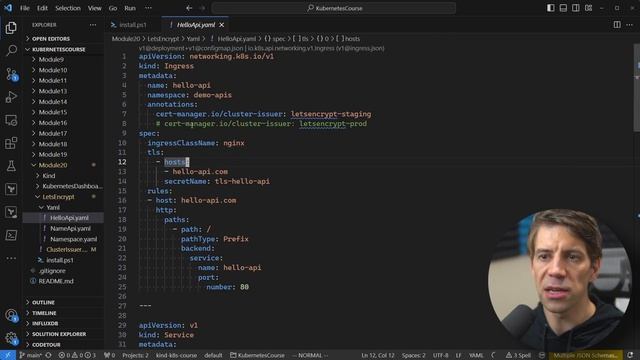Expand the Kind folder

coord(49,176)
